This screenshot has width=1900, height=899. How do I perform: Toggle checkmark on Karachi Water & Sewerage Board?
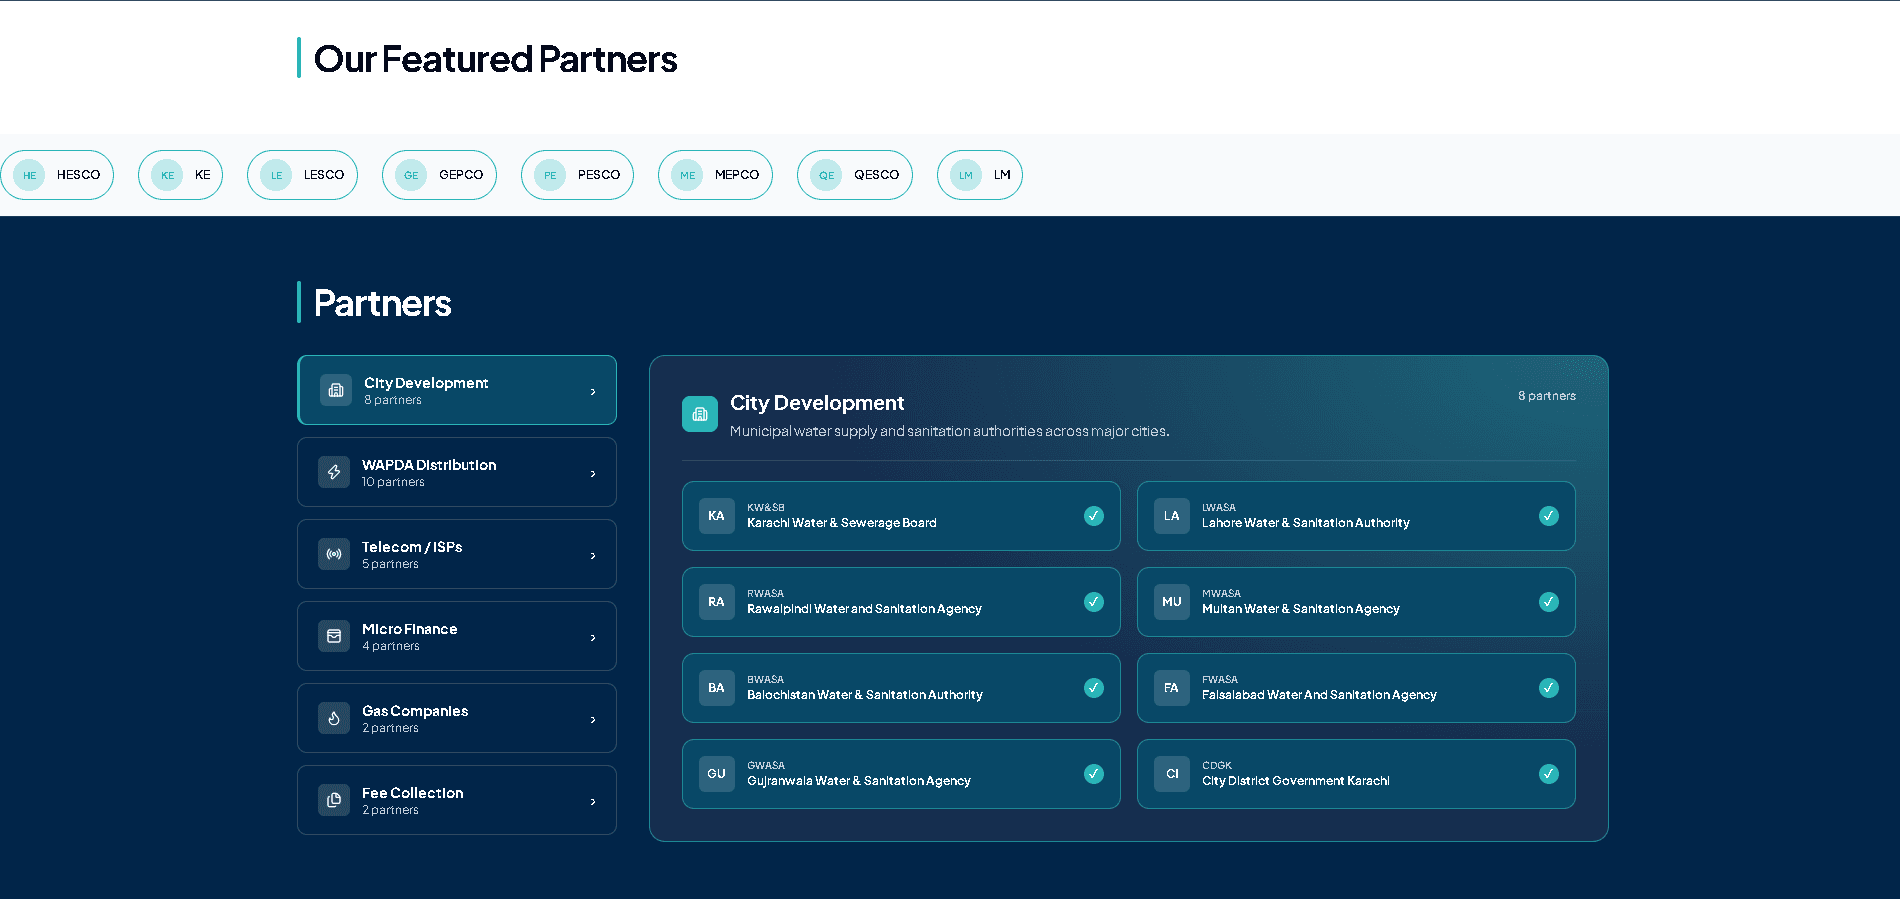click(x=1094, y=516)
